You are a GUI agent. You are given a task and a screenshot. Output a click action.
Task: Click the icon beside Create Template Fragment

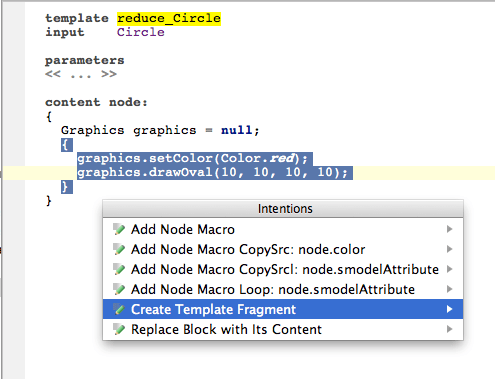click(119, 309)
